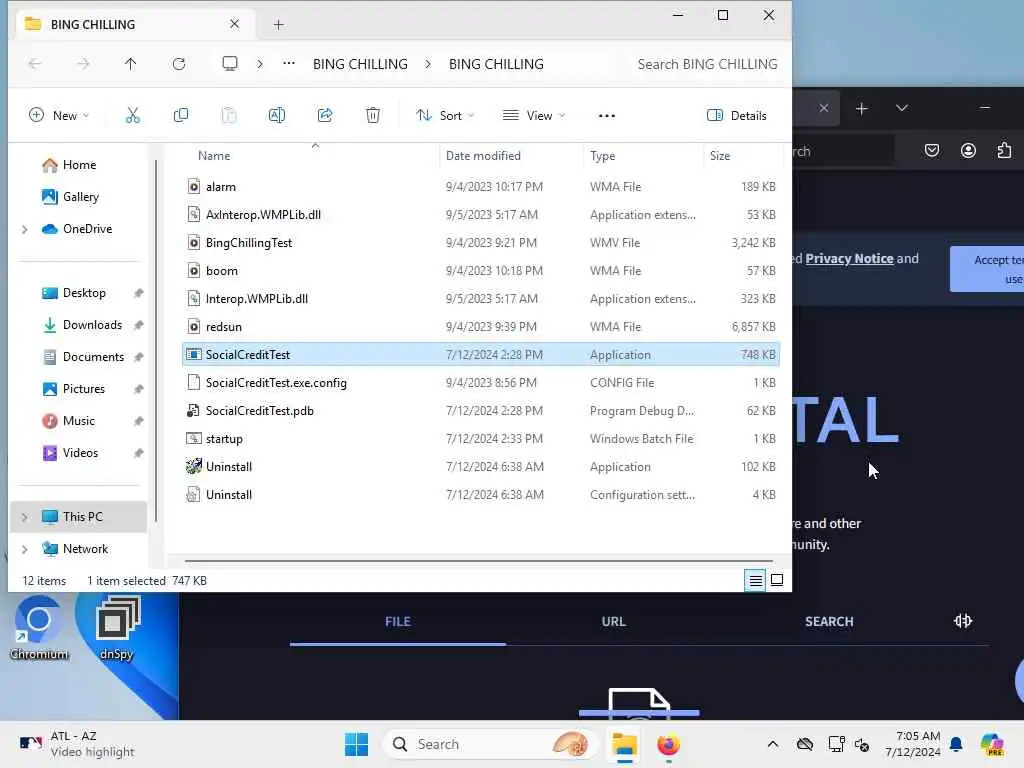The image size is (1024, 768).
Task: Select the AxInterop.WMPLib.dll file
Action: point(481,215)
